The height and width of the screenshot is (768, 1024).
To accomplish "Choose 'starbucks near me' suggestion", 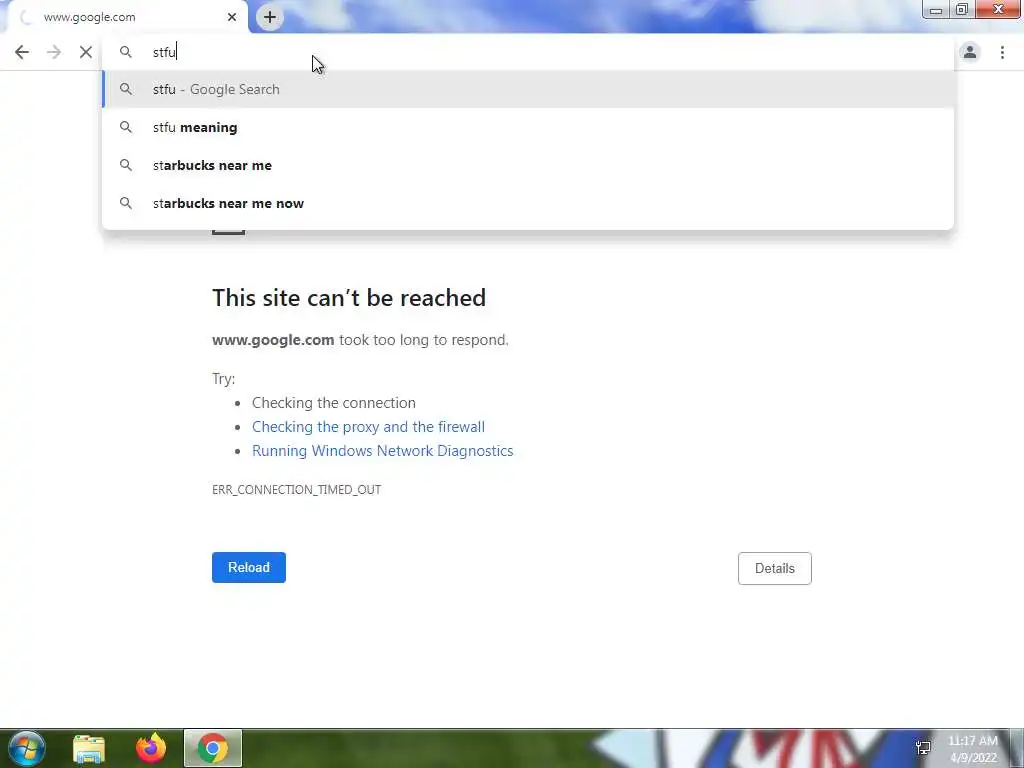I will coord(528,165).
